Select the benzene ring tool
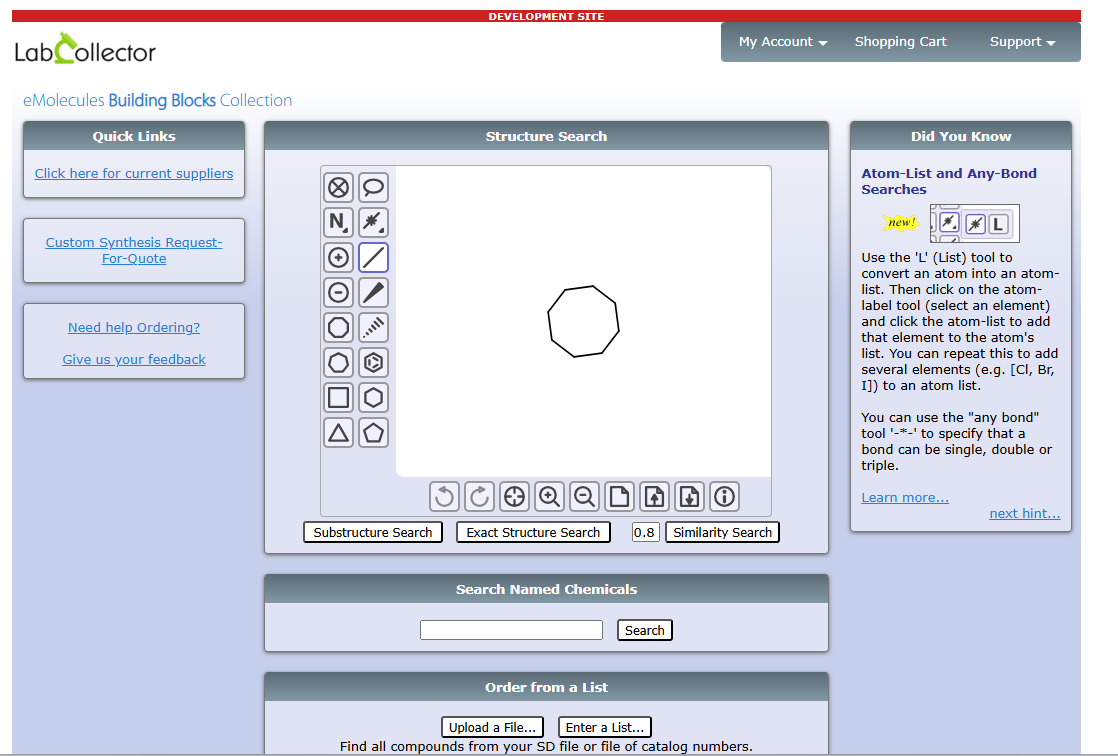This screenshot has height=756, width=1118. (x=374, y=362)
